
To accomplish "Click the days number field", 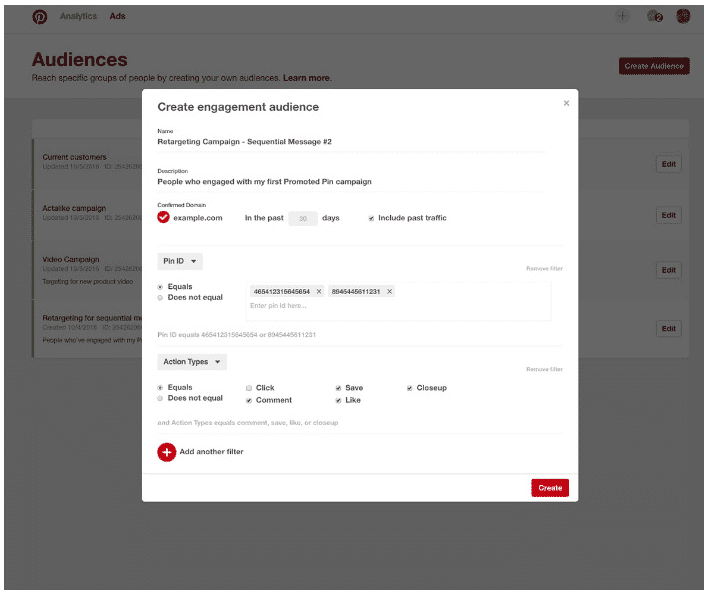I will [x=303, y=218].
